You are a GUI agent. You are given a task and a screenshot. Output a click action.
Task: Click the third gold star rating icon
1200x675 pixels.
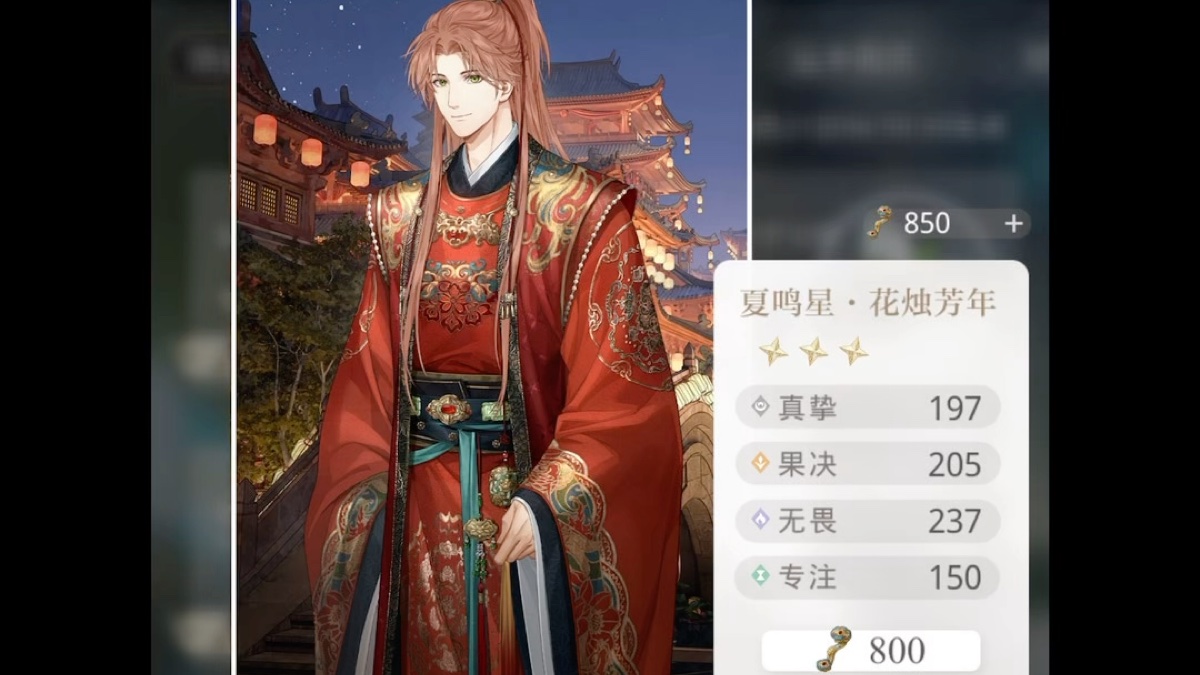click(854, 351)
